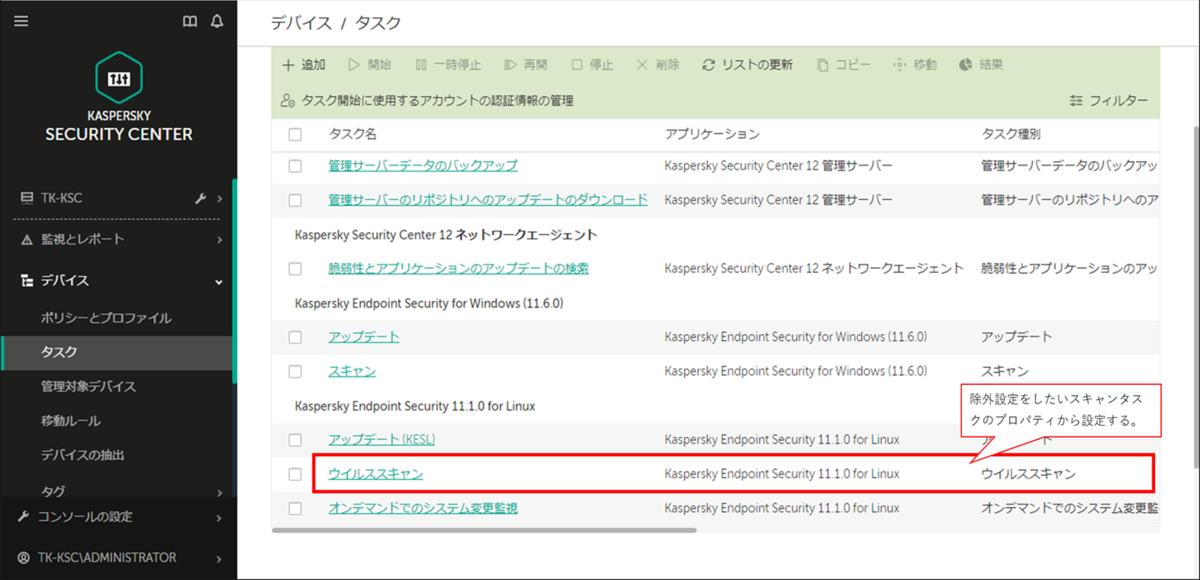Expand the コンソールの設定 section
Screen dimensions: 1200x580
tap(219, 517)
